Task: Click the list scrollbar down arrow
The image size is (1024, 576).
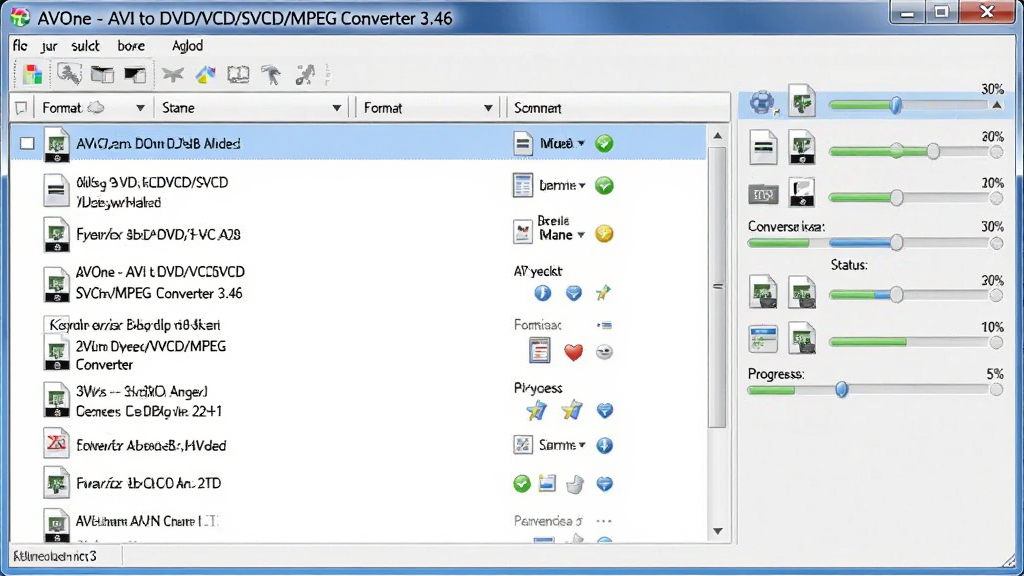Action: (718, 531)
